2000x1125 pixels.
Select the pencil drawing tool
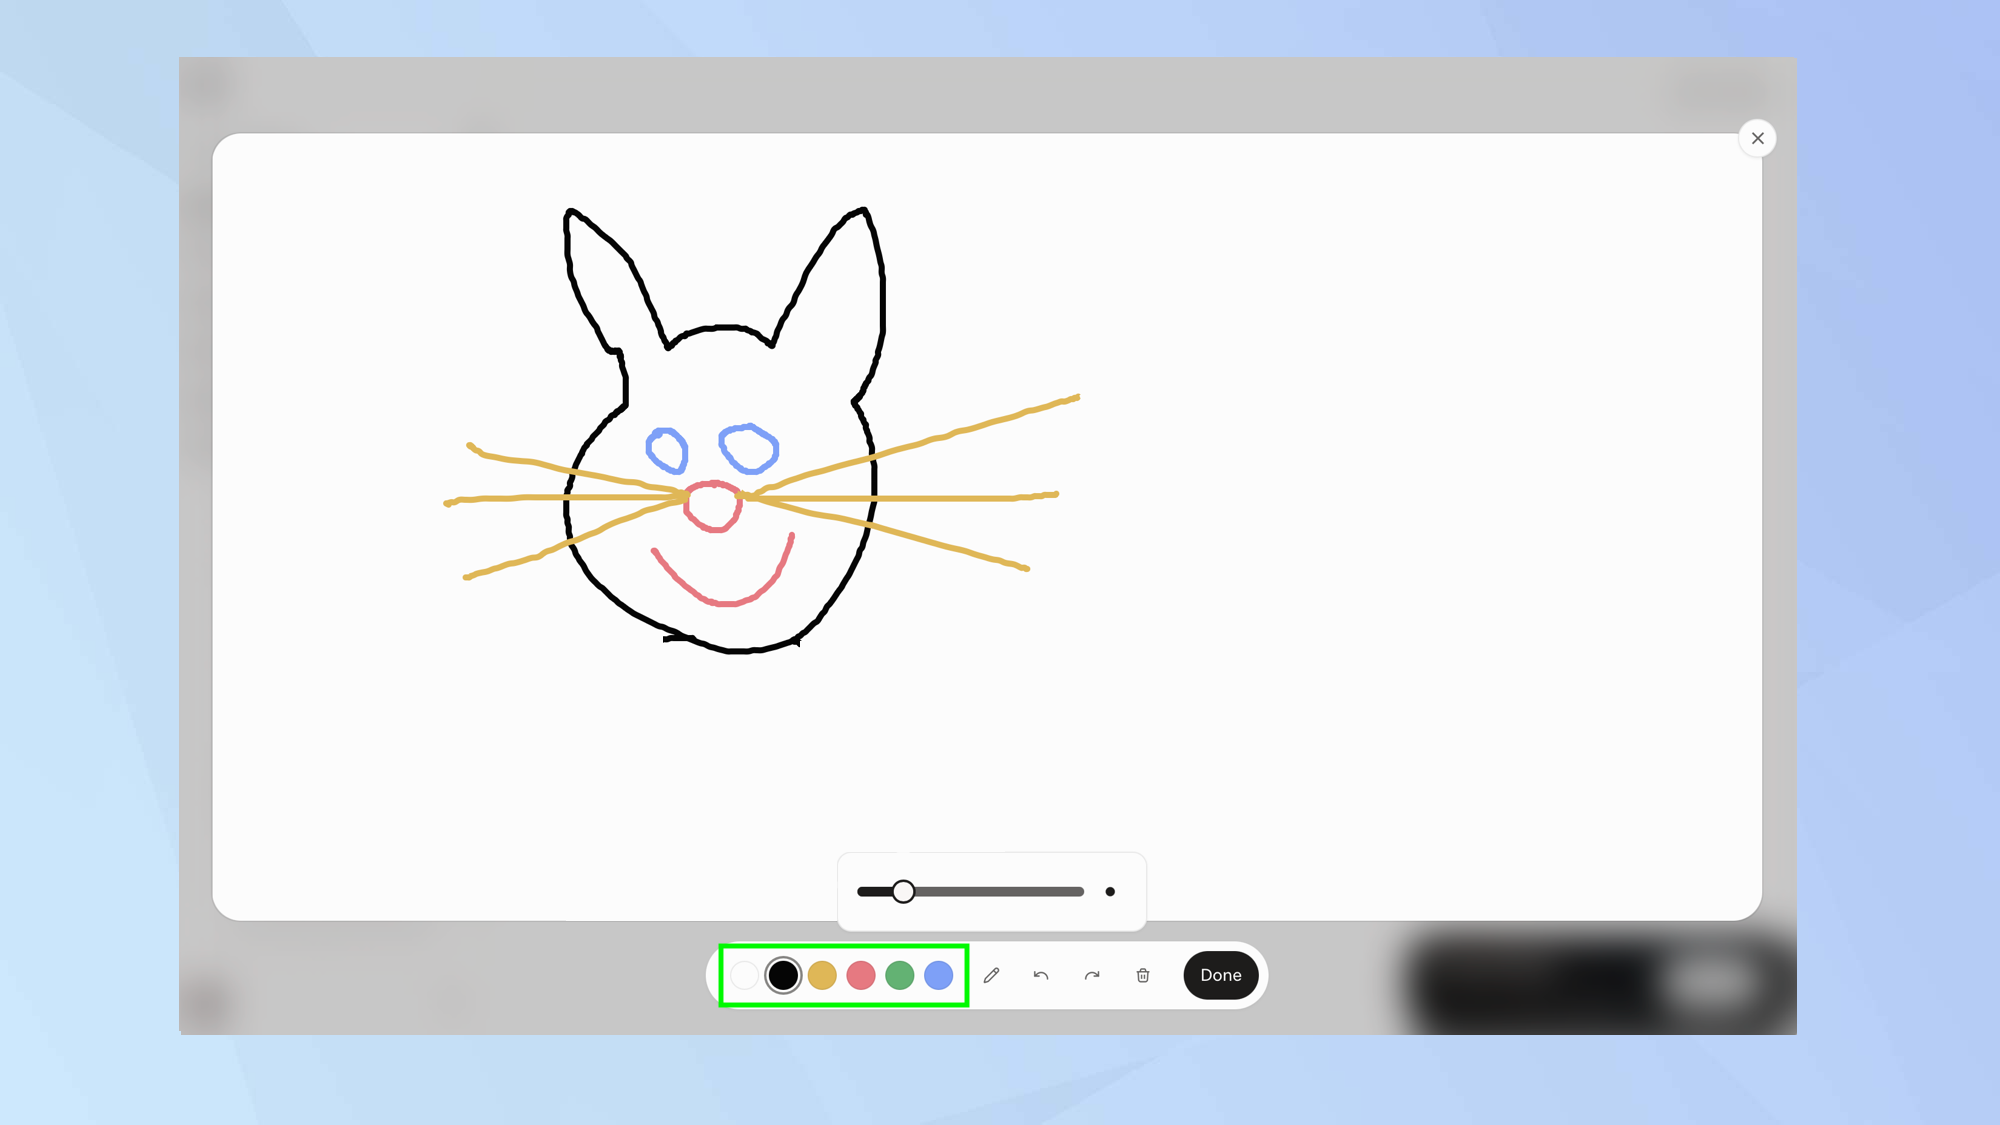pos(991,975)
